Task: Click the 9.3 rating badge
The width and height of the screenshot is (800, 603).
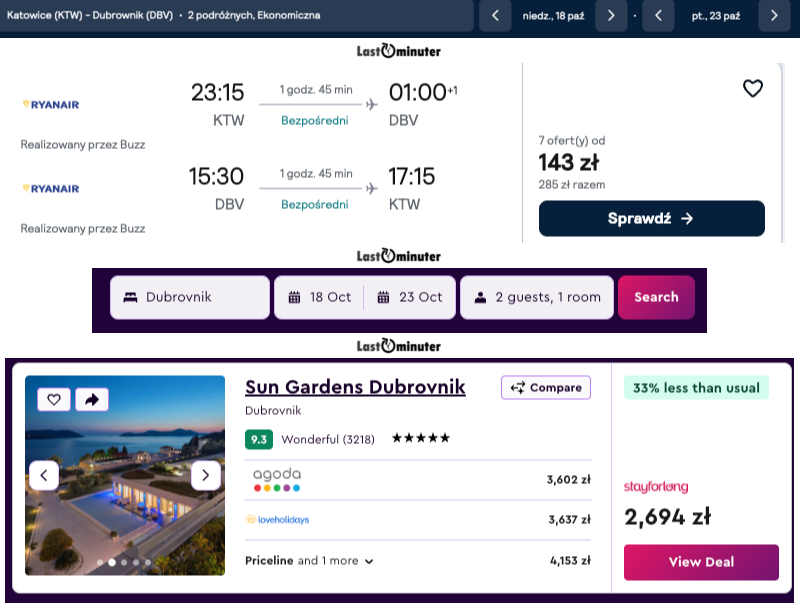Action: pos(259,440)
